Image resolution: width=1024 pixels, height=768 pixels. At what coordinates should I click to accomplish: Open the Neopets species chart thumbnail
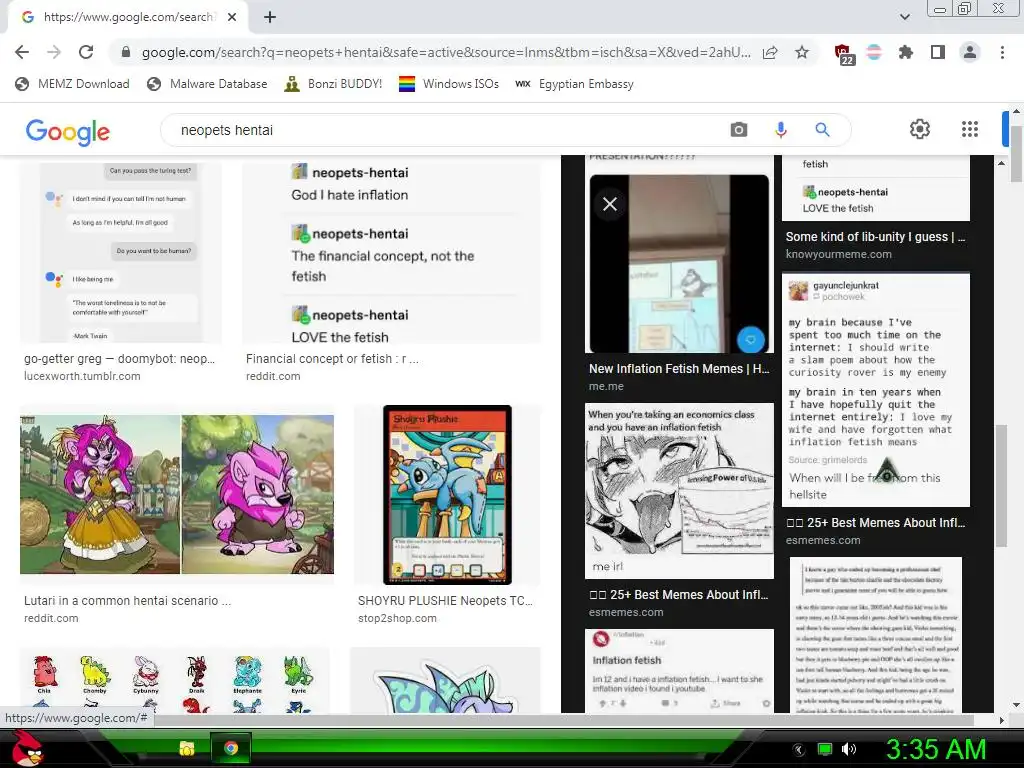[x=174, y=680]
